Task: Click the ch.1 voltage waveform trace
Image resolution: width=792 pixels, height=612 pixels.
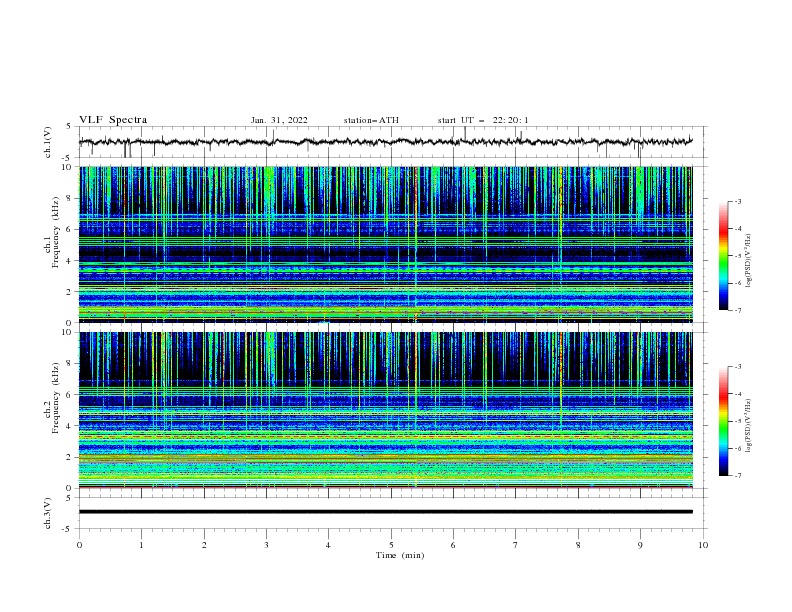Action: coord(385,142)
